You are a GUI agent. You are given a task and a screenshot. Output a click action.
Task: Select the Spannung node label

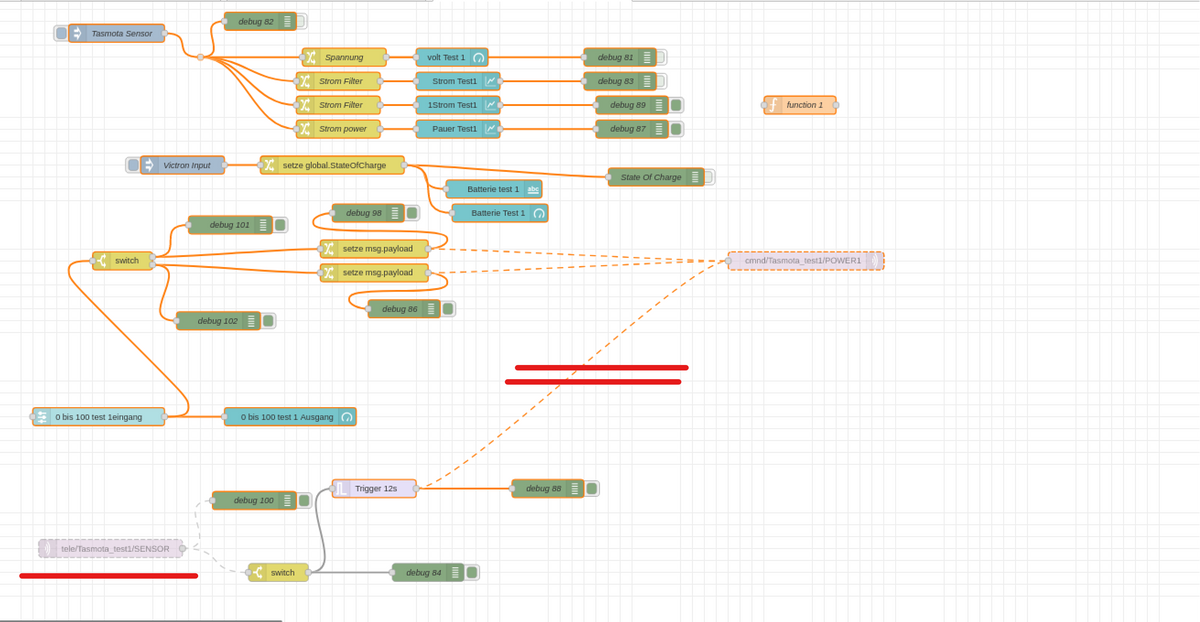[x=344, y=57]
